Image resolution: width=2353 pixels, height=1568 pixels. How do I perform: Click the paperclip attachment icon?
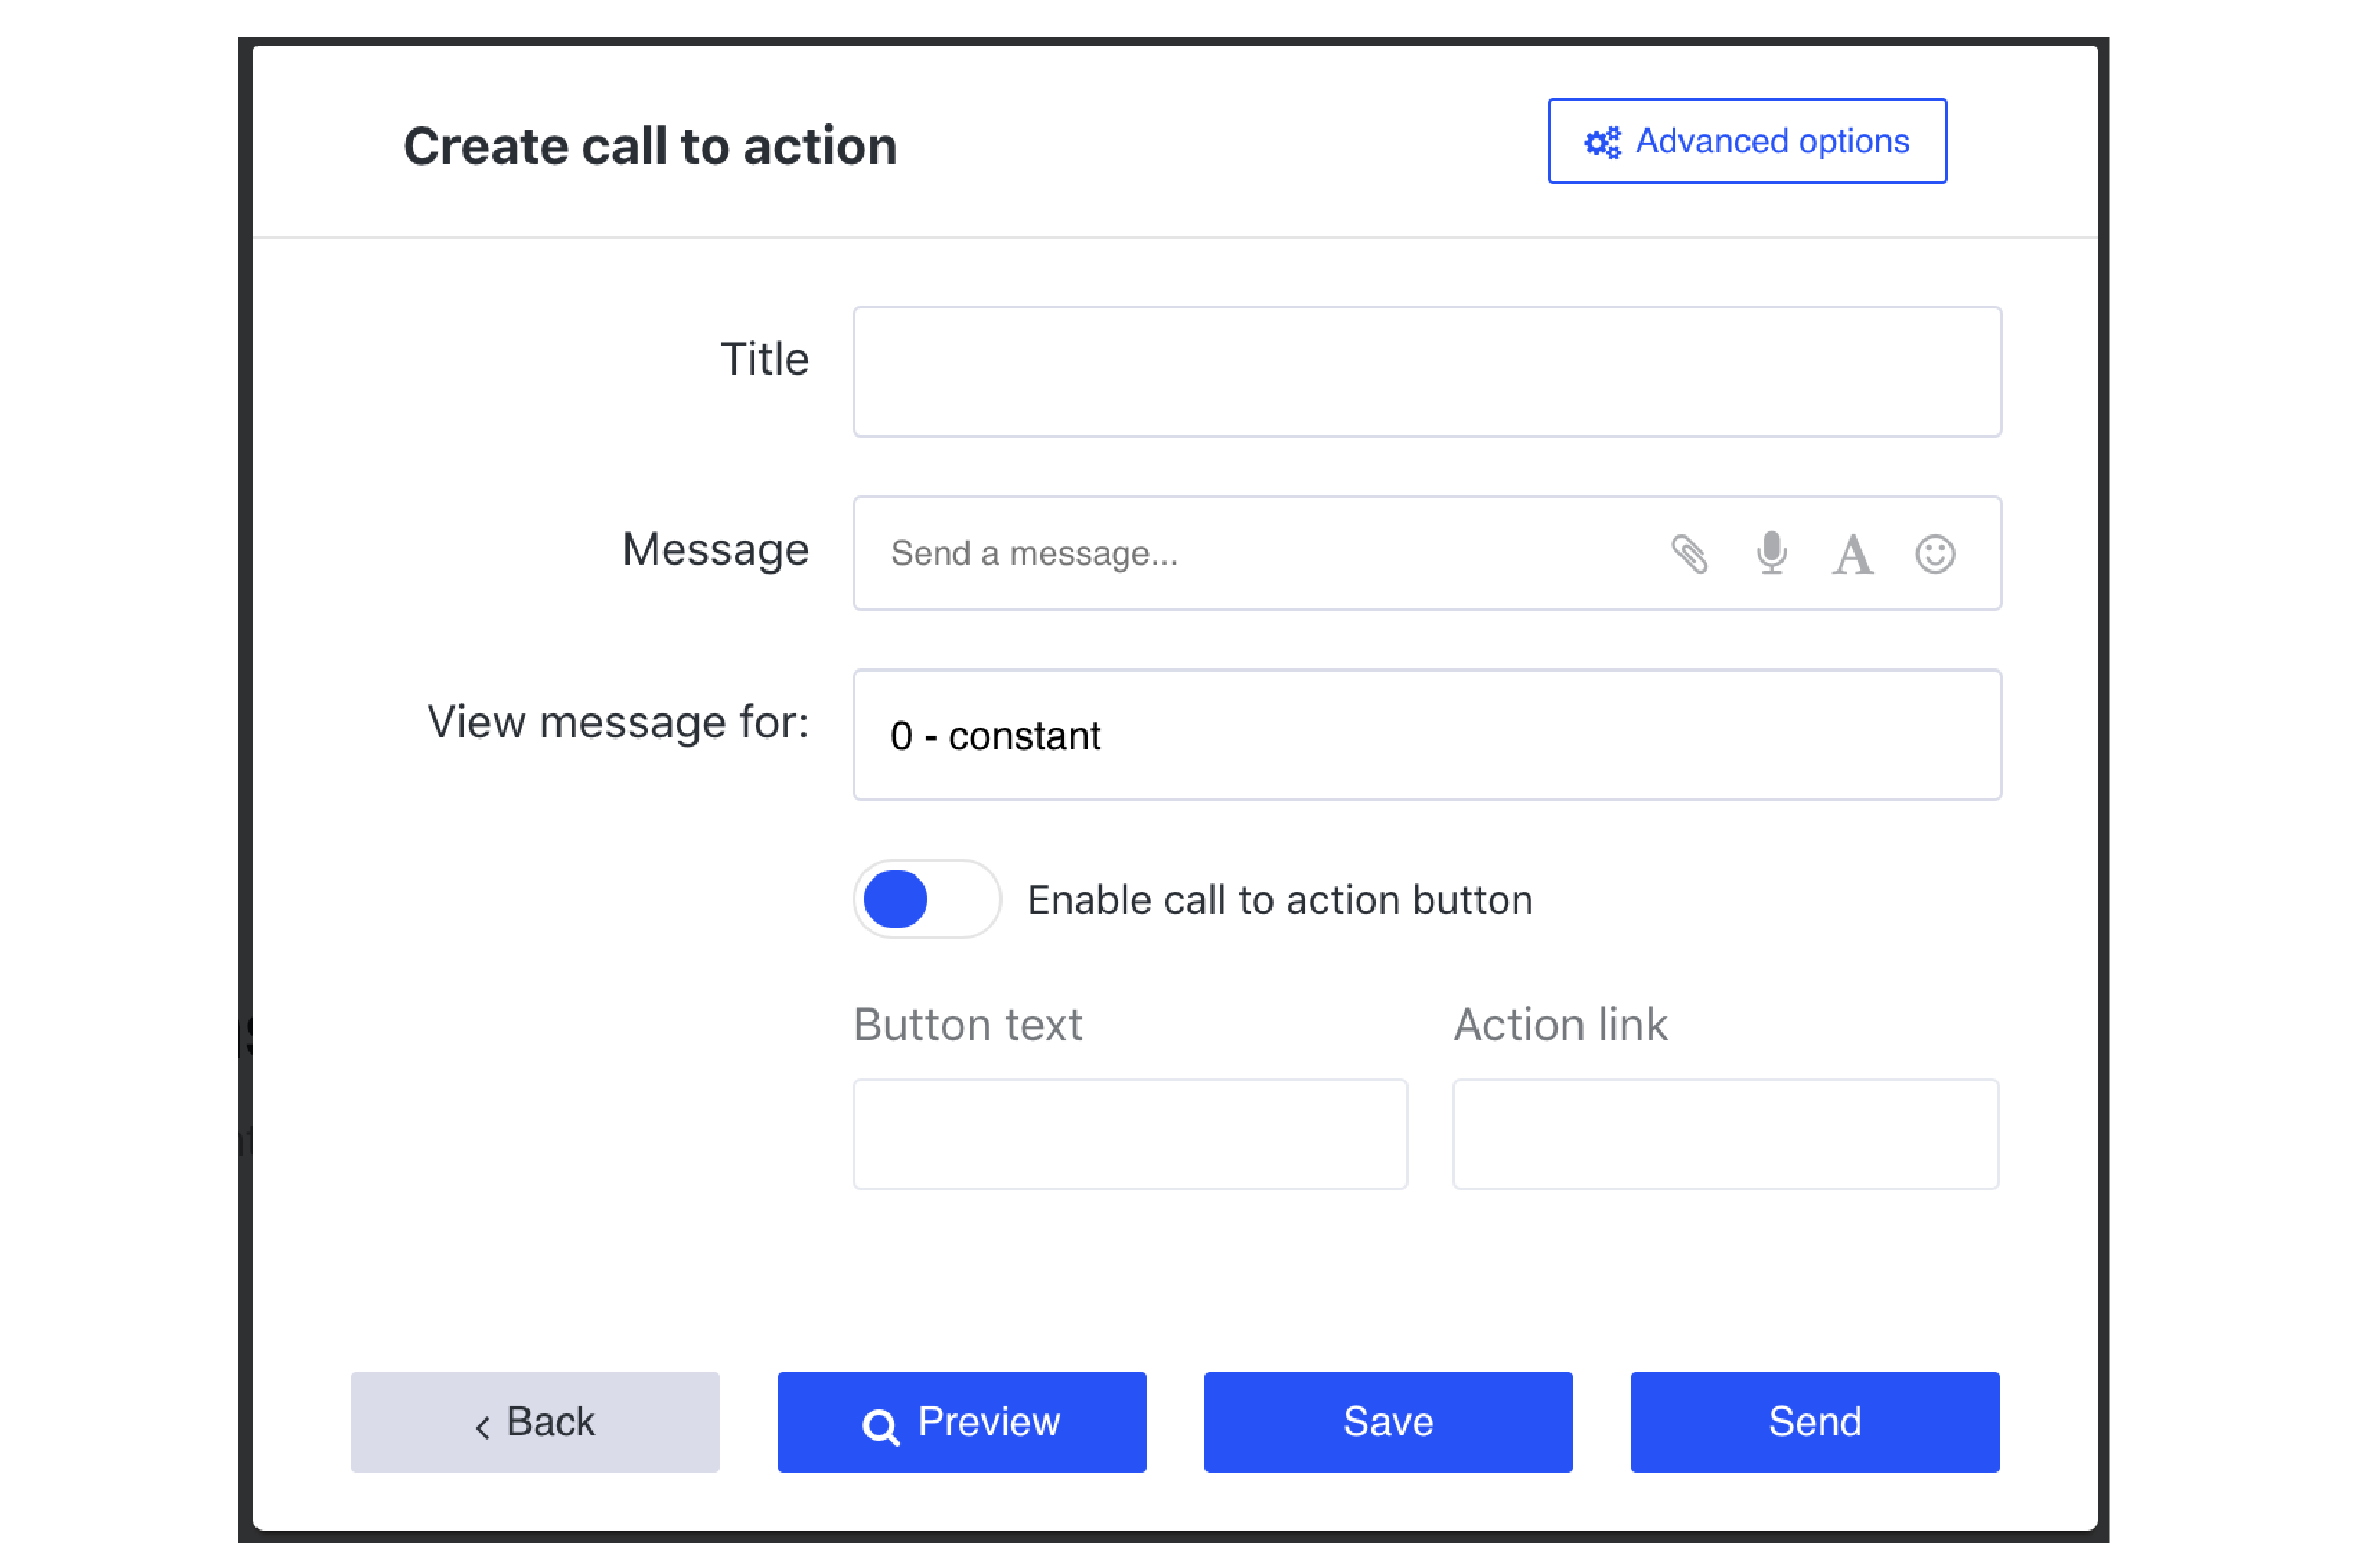click(1689, 554)
